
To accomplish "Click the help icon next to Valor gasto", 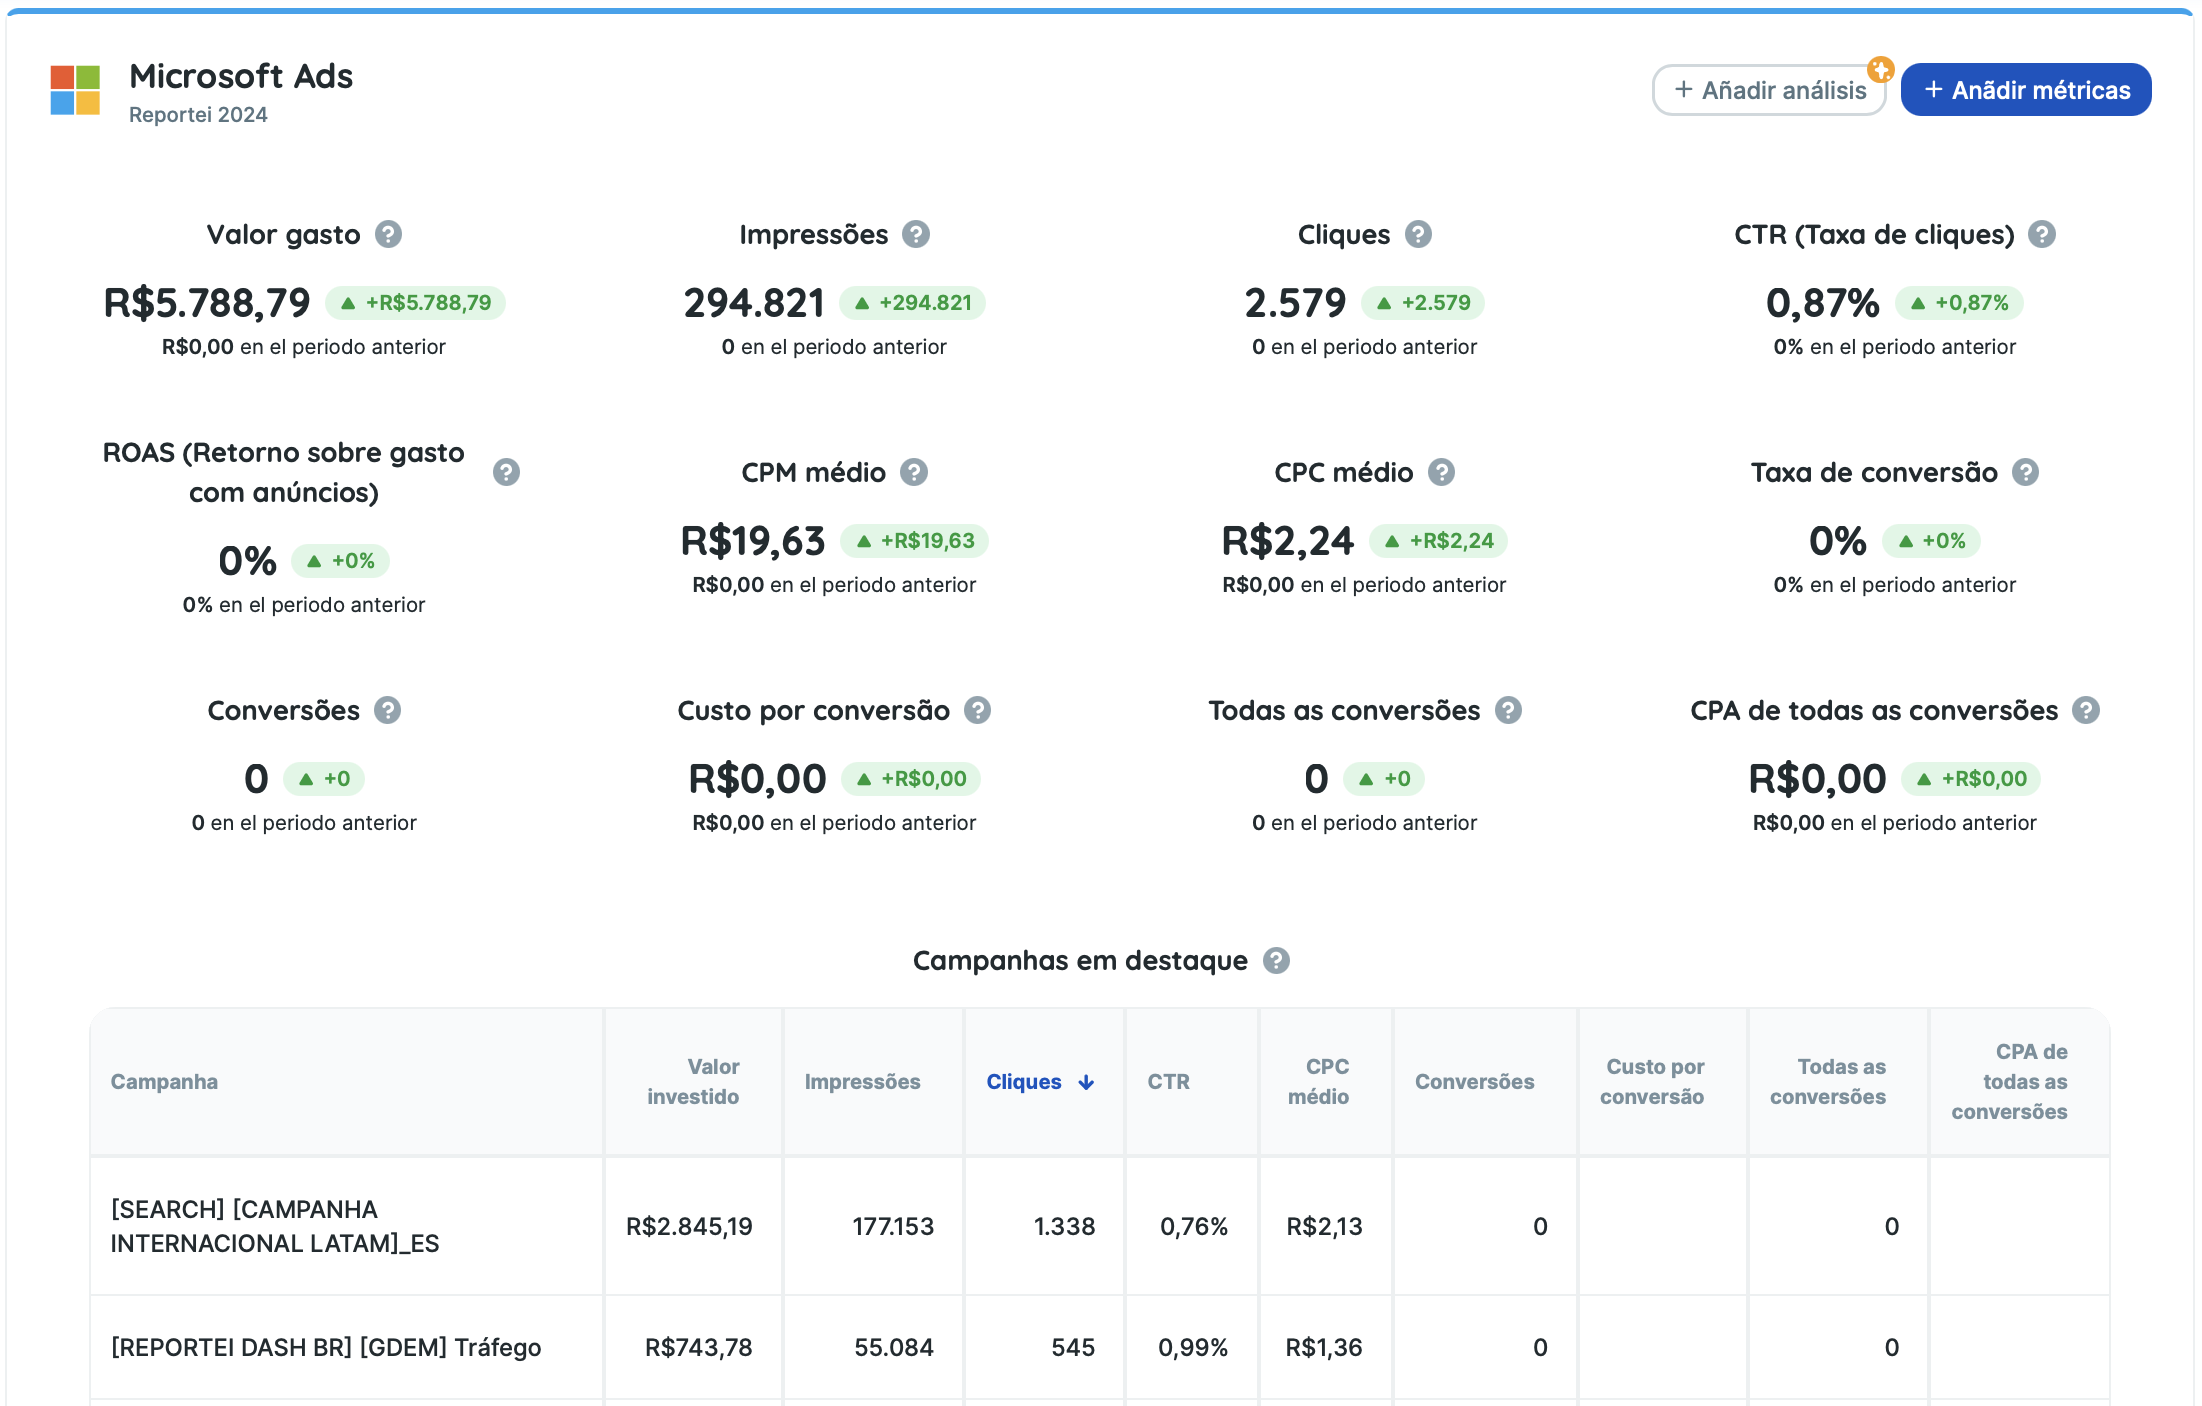I will click(388, 234).
